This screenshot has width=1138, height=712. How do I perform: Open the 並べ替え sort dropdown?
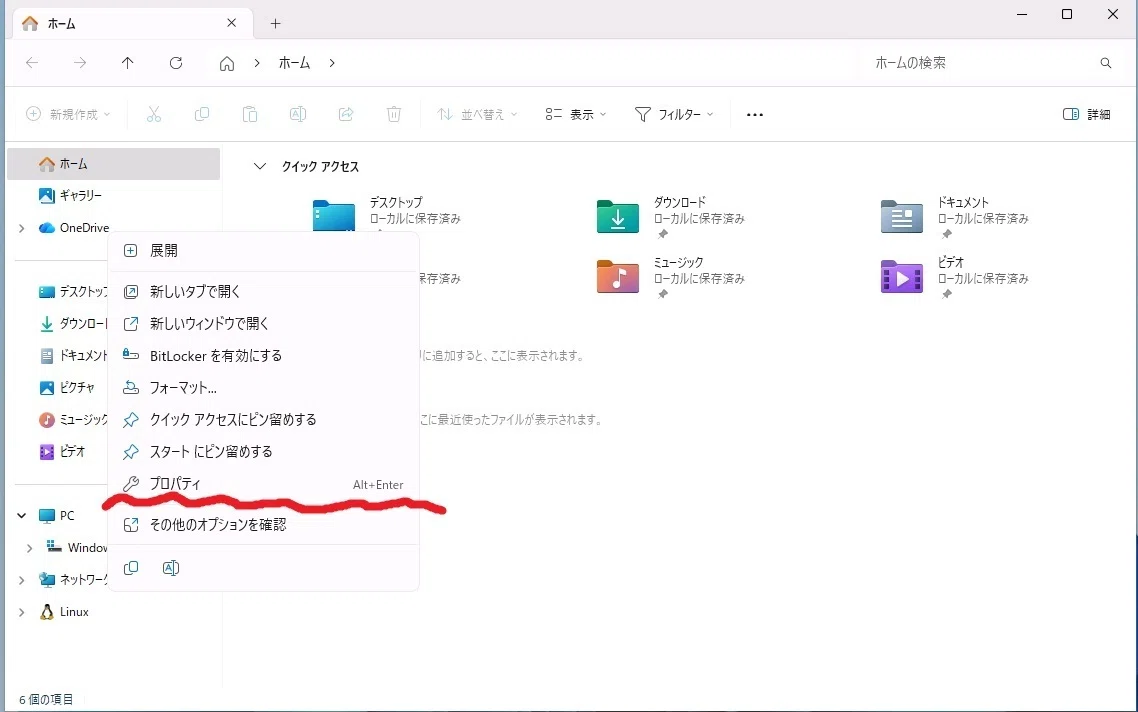tap(477, 115)
